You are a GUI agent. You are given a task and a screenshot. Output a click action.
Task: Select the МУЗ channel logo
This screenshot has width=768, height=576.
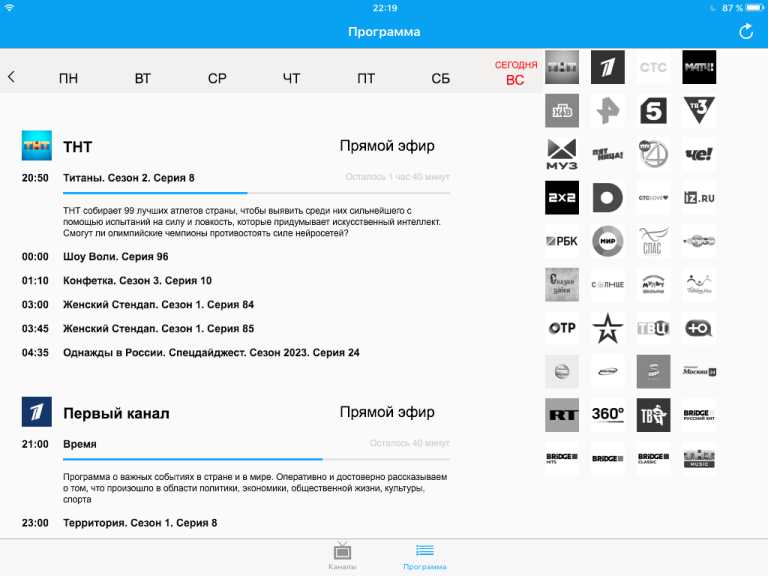pos(562,154)
